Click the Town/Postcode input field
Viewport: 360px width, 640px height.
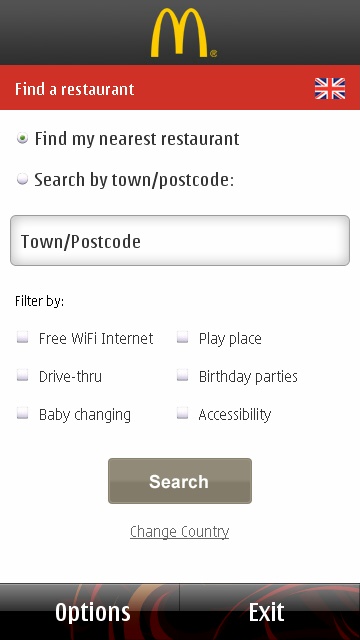pos(180,241)
